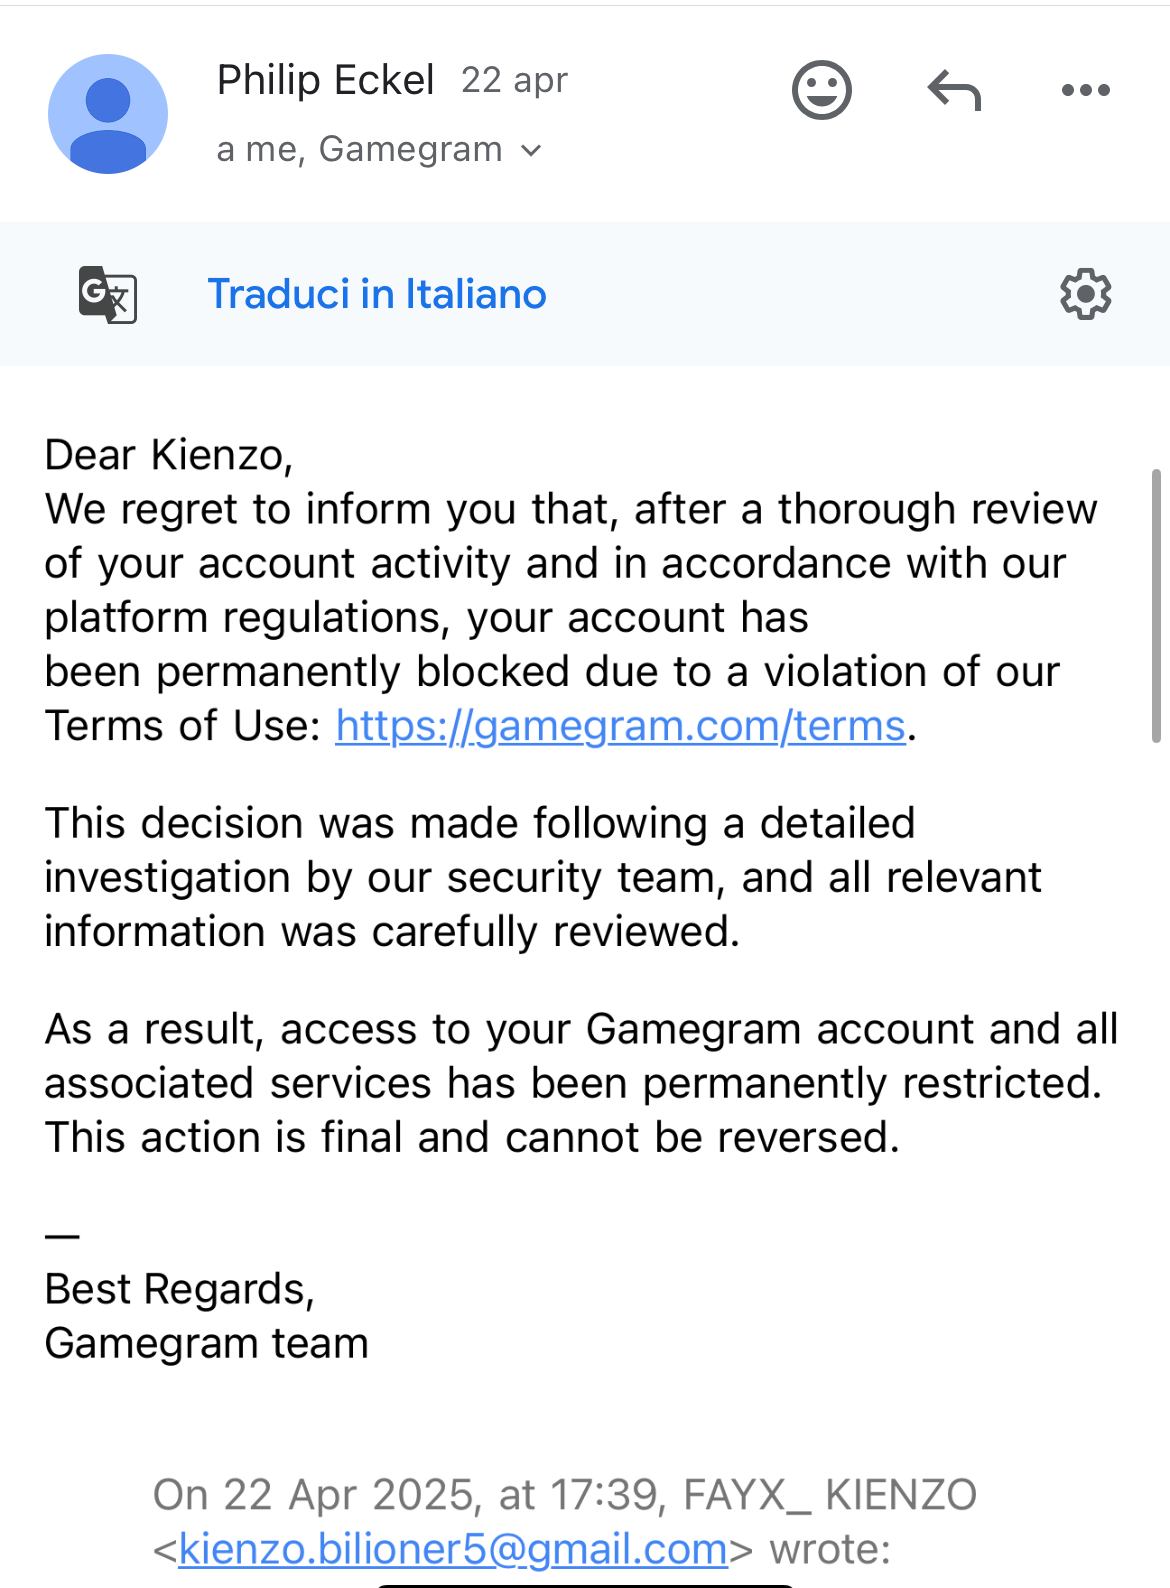1170x1588 pixels.
Task: Expand recipient details chevron
Action: 532,151
